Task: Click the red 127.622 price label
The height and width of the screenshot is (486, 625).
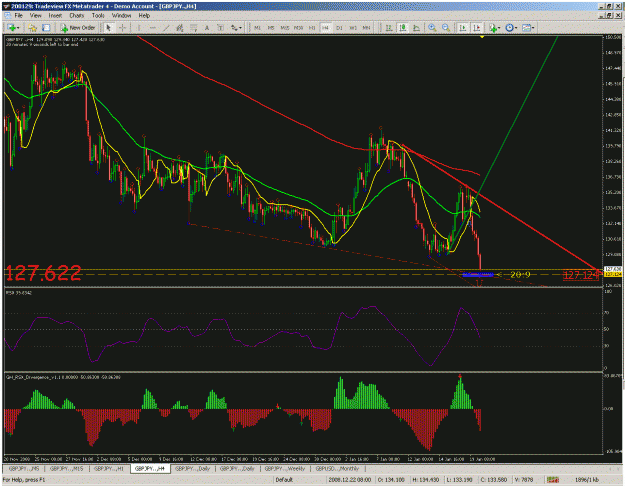Action: pyautogui.click(x=43, y=273)
